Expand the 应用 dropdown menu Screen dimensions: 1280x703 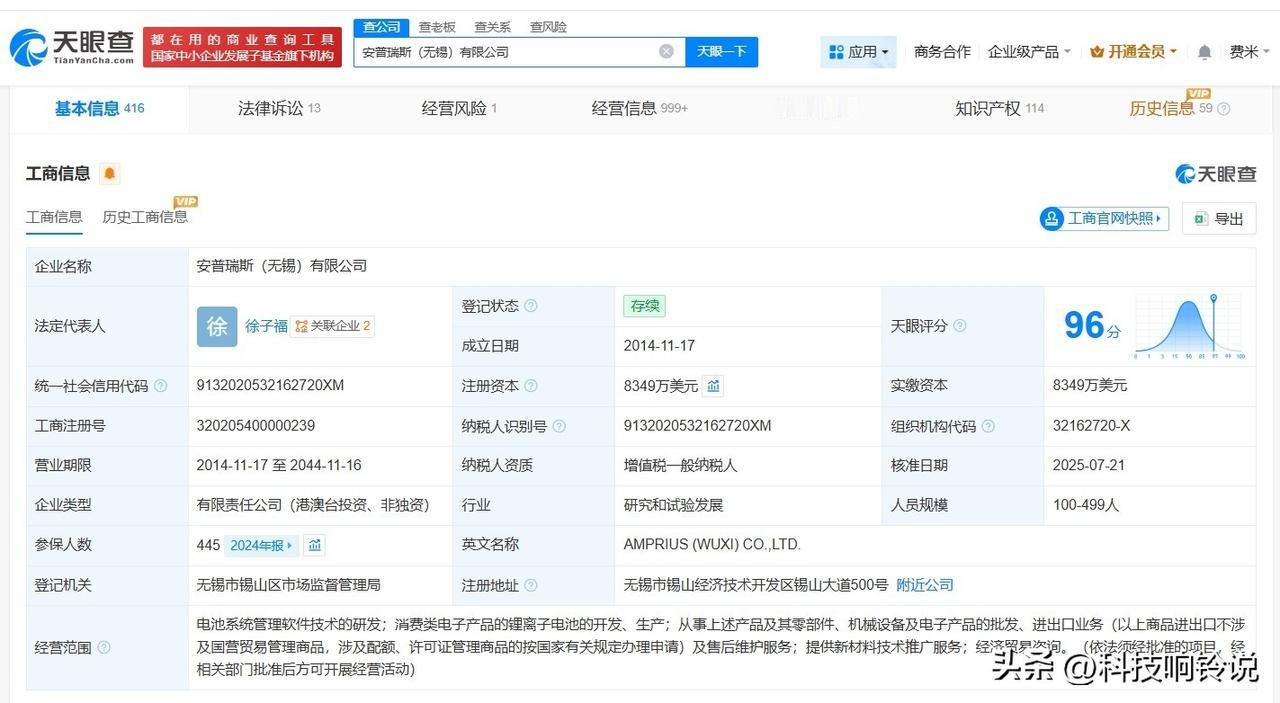point(859,52)
